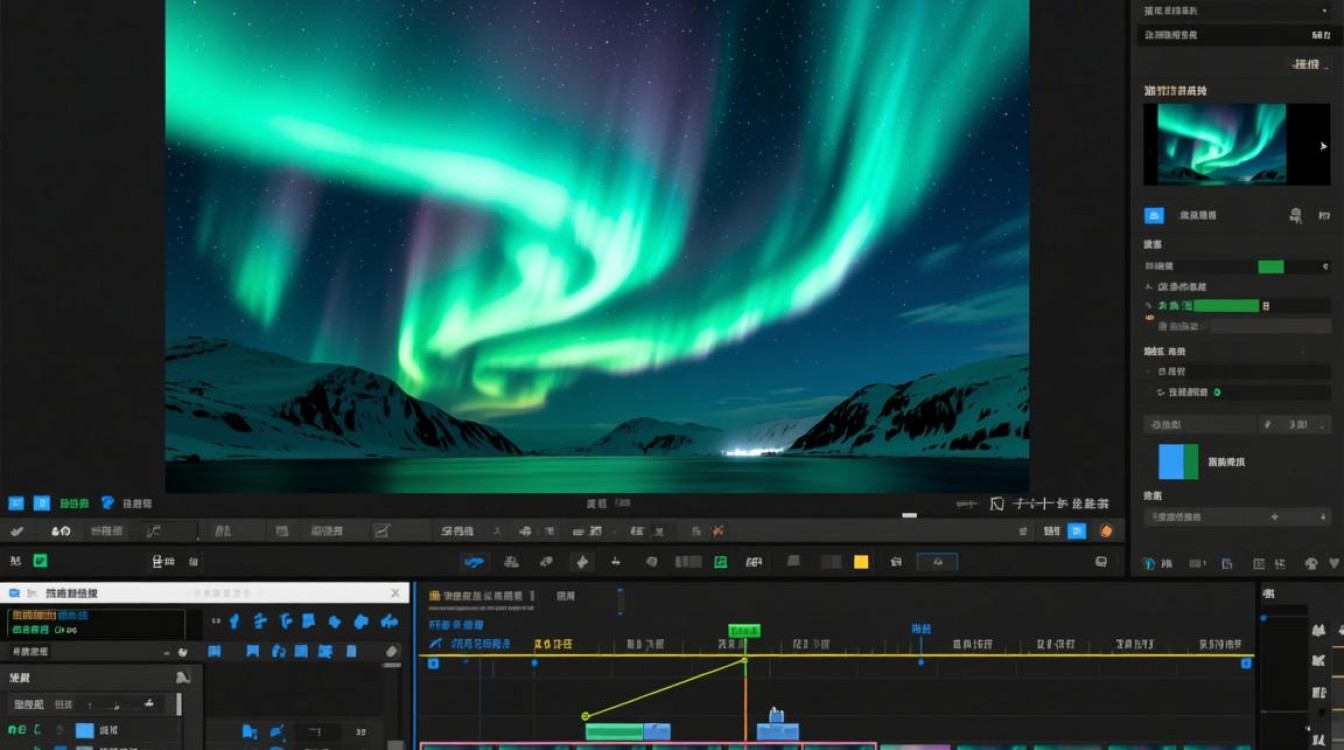Image resolution: width=1344 pixels, height=750 pixels.
Task: Click the blue square at the ruler's right end
Action: pyautogui.click(x=1246, y=663)
